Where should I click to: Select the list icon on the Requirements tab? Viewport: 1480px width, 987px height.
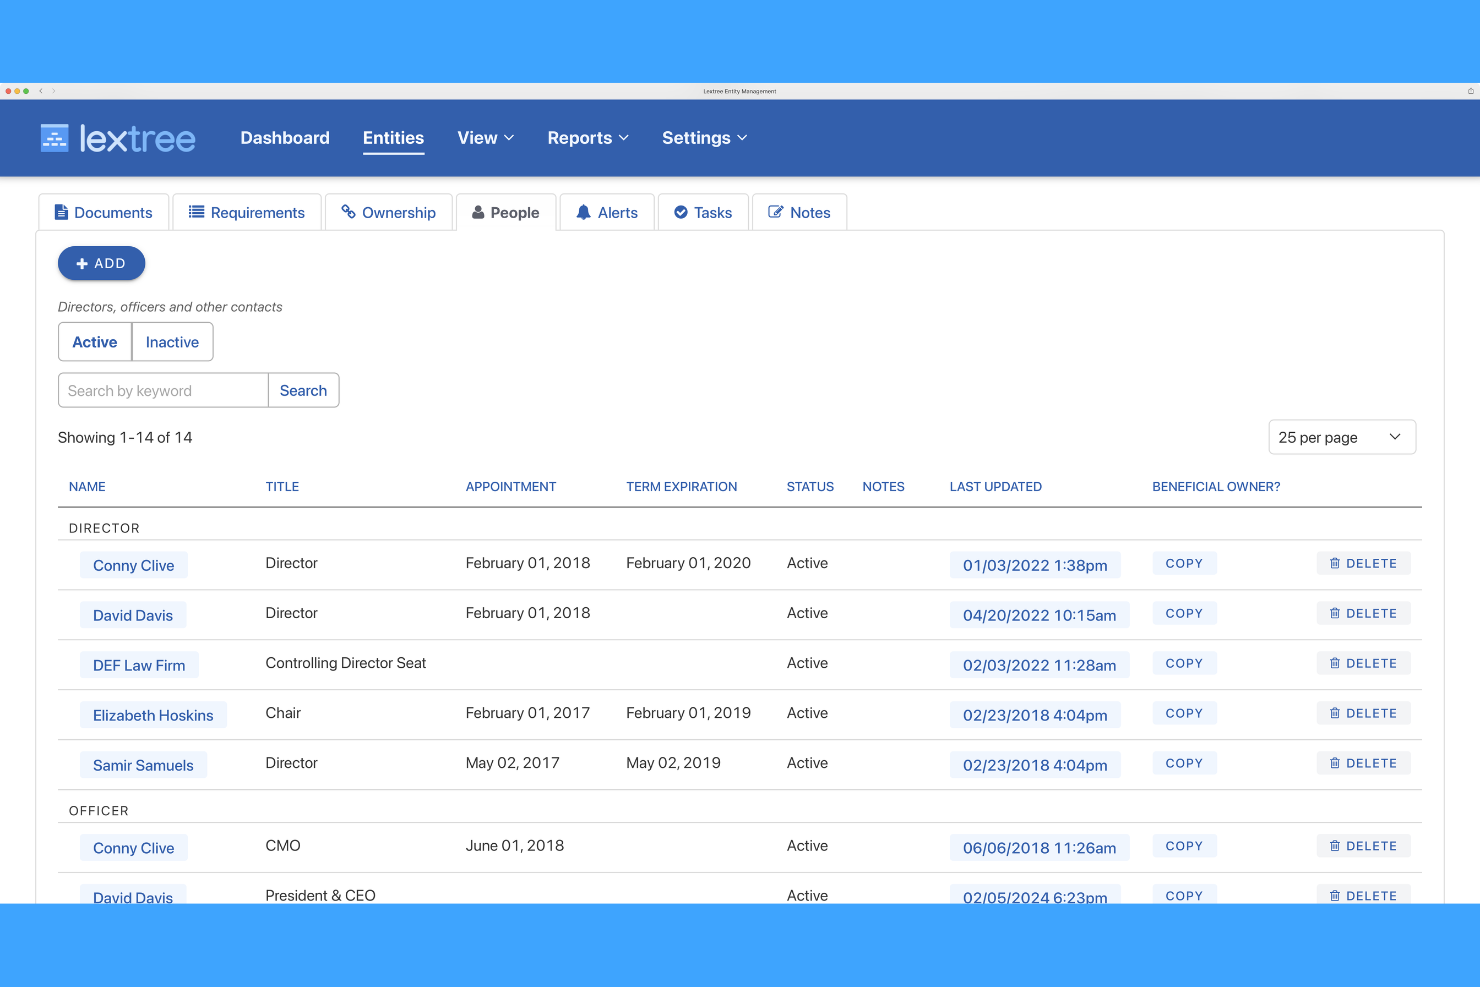[x=196, y=212]
